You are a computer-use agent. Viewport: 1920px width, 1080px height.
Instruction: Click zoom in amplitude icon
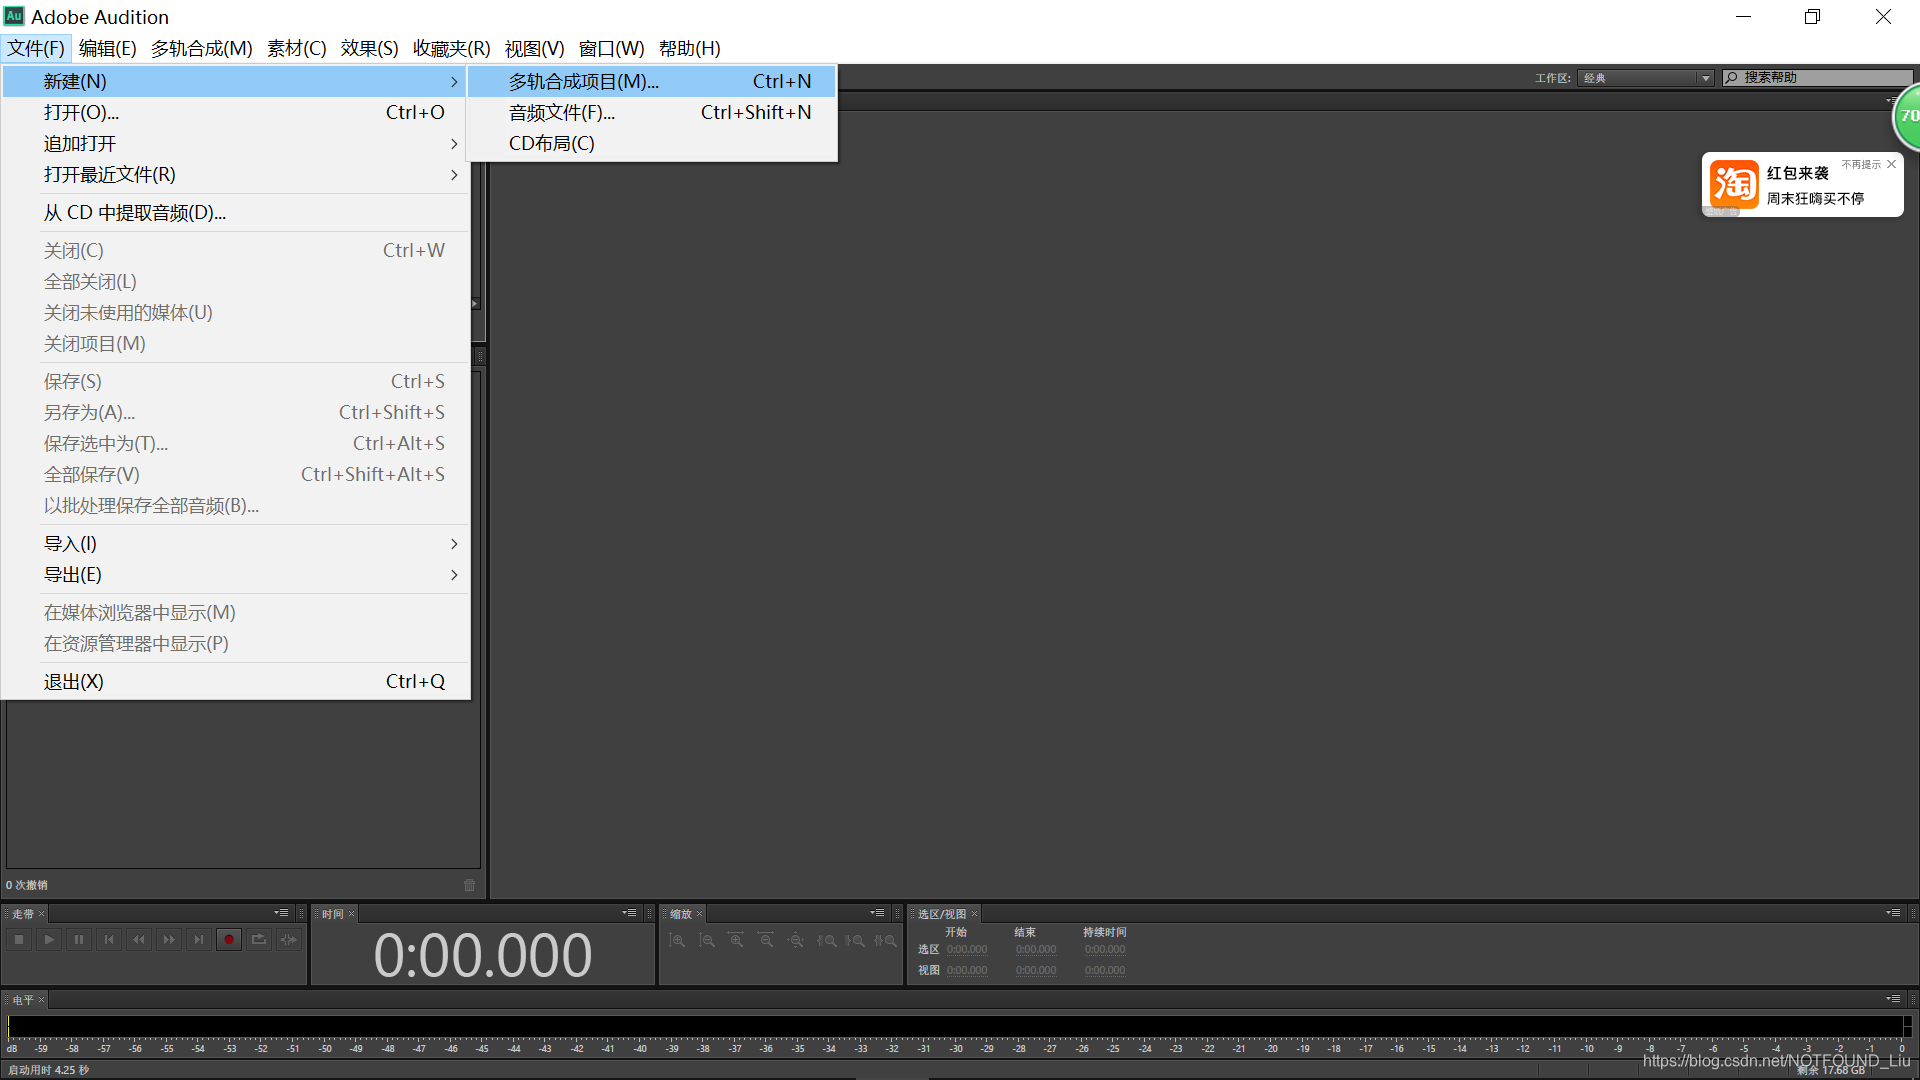[677, 941]
